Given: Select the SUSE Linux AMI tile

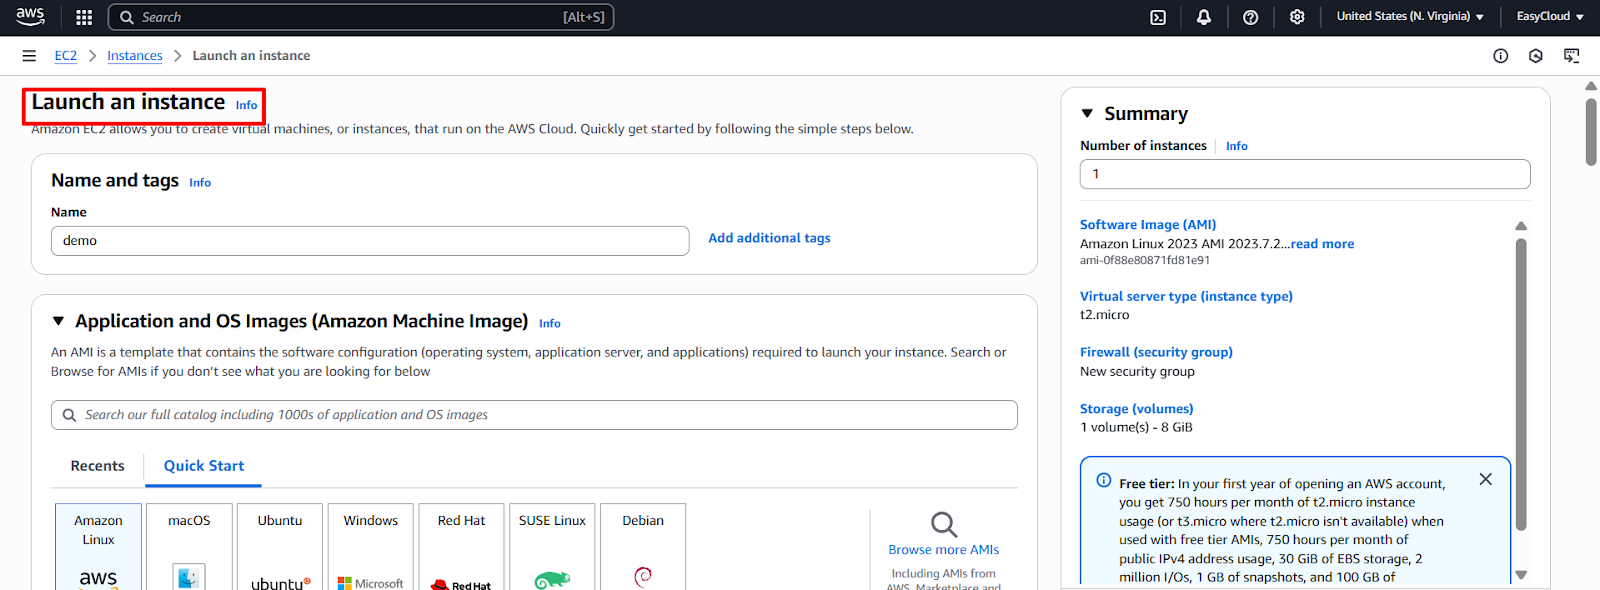Looking at the screenshot, I should pos(552,547).
